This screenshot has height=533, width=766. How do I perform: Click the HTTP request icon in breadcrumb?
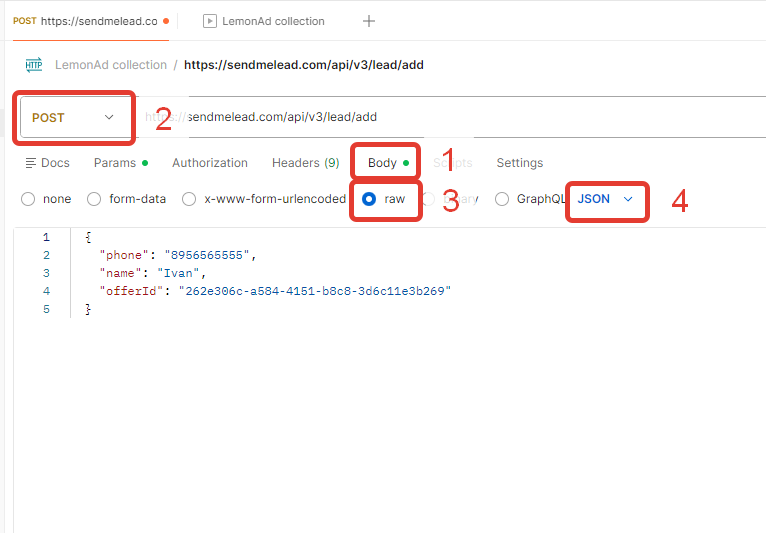pos(34,65)
